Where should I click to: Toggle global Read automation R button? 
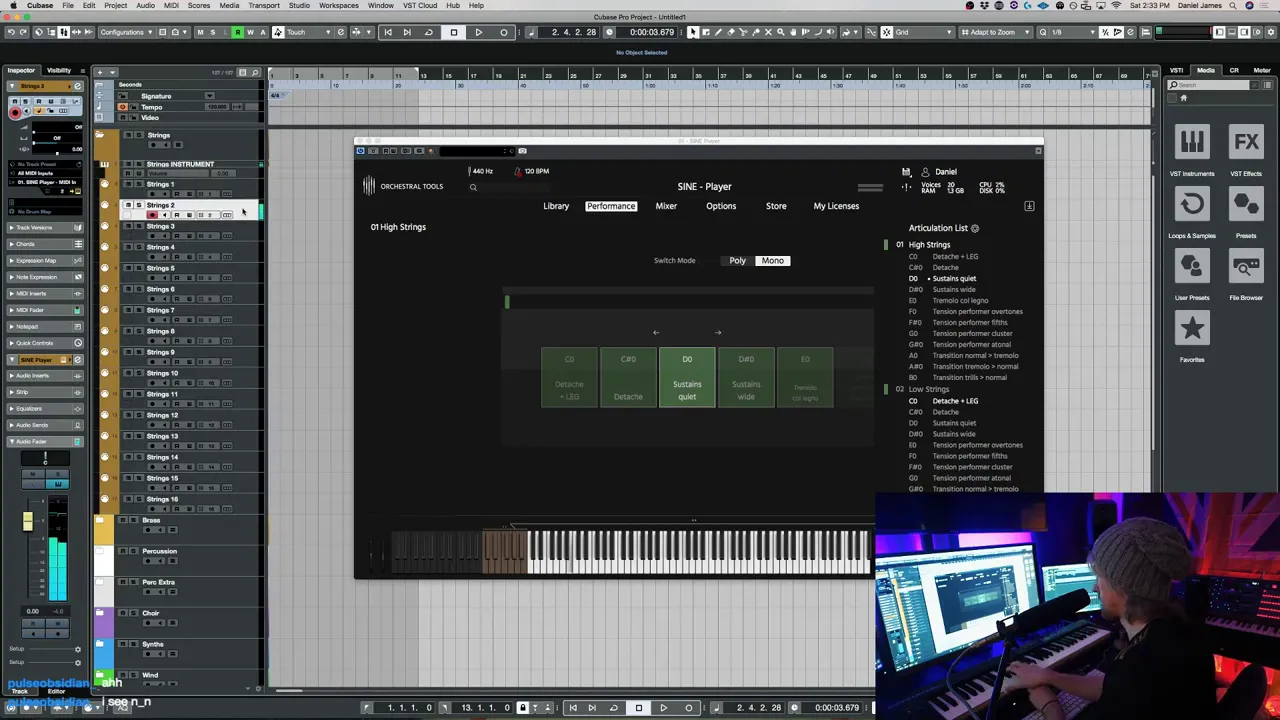point(238,32)
